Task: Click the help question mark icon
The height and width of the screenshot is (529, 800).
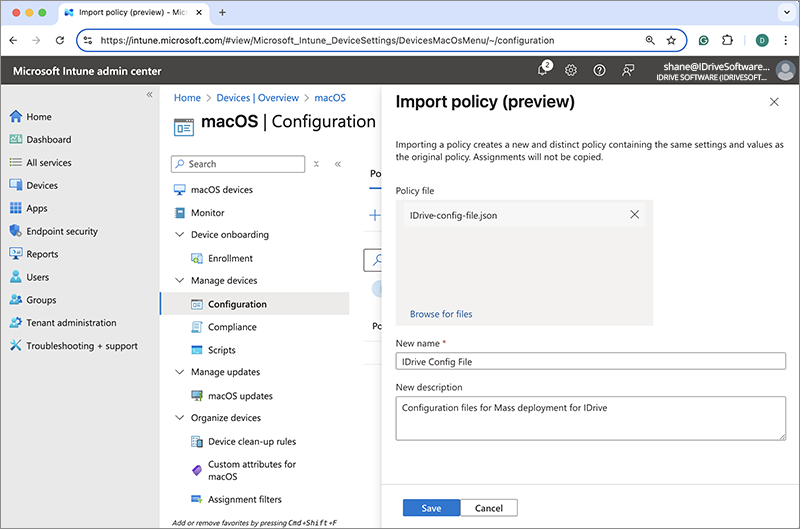Action: click(x=599, y=70)
